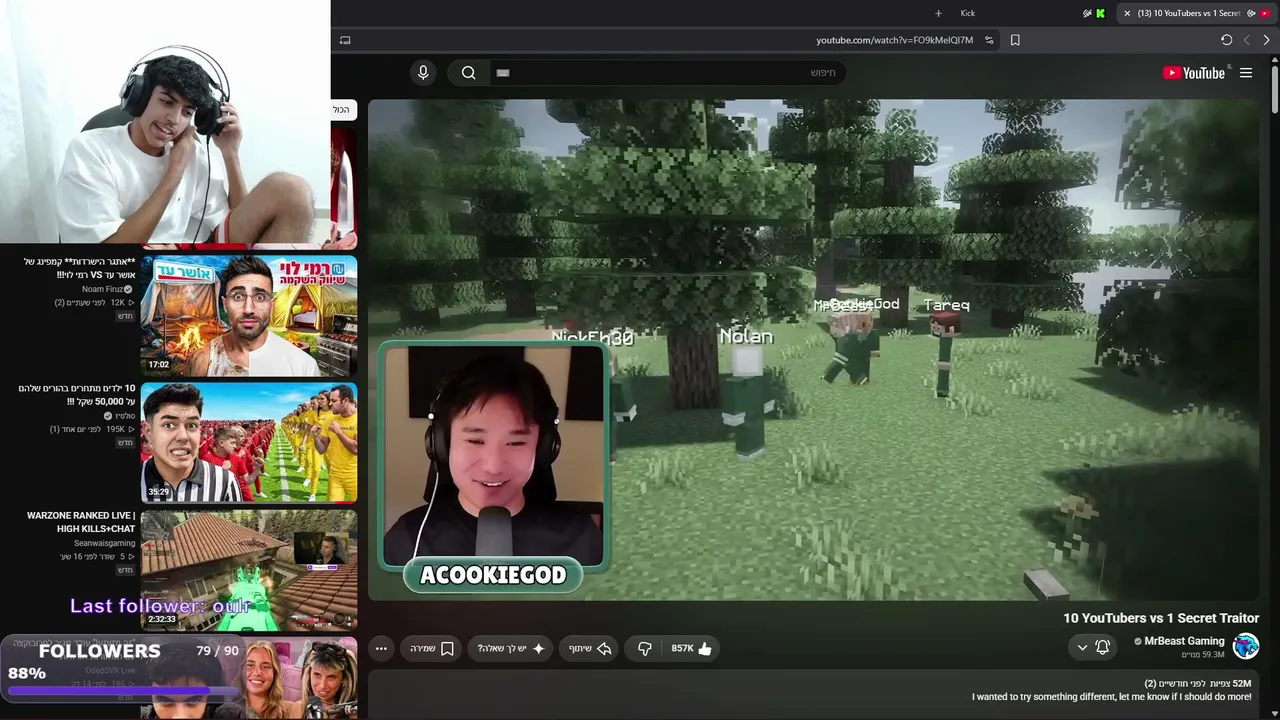This screenshot has height=720, width=1280.
Task: Click the 59.3M subscriber count text
Action: 1203,655
